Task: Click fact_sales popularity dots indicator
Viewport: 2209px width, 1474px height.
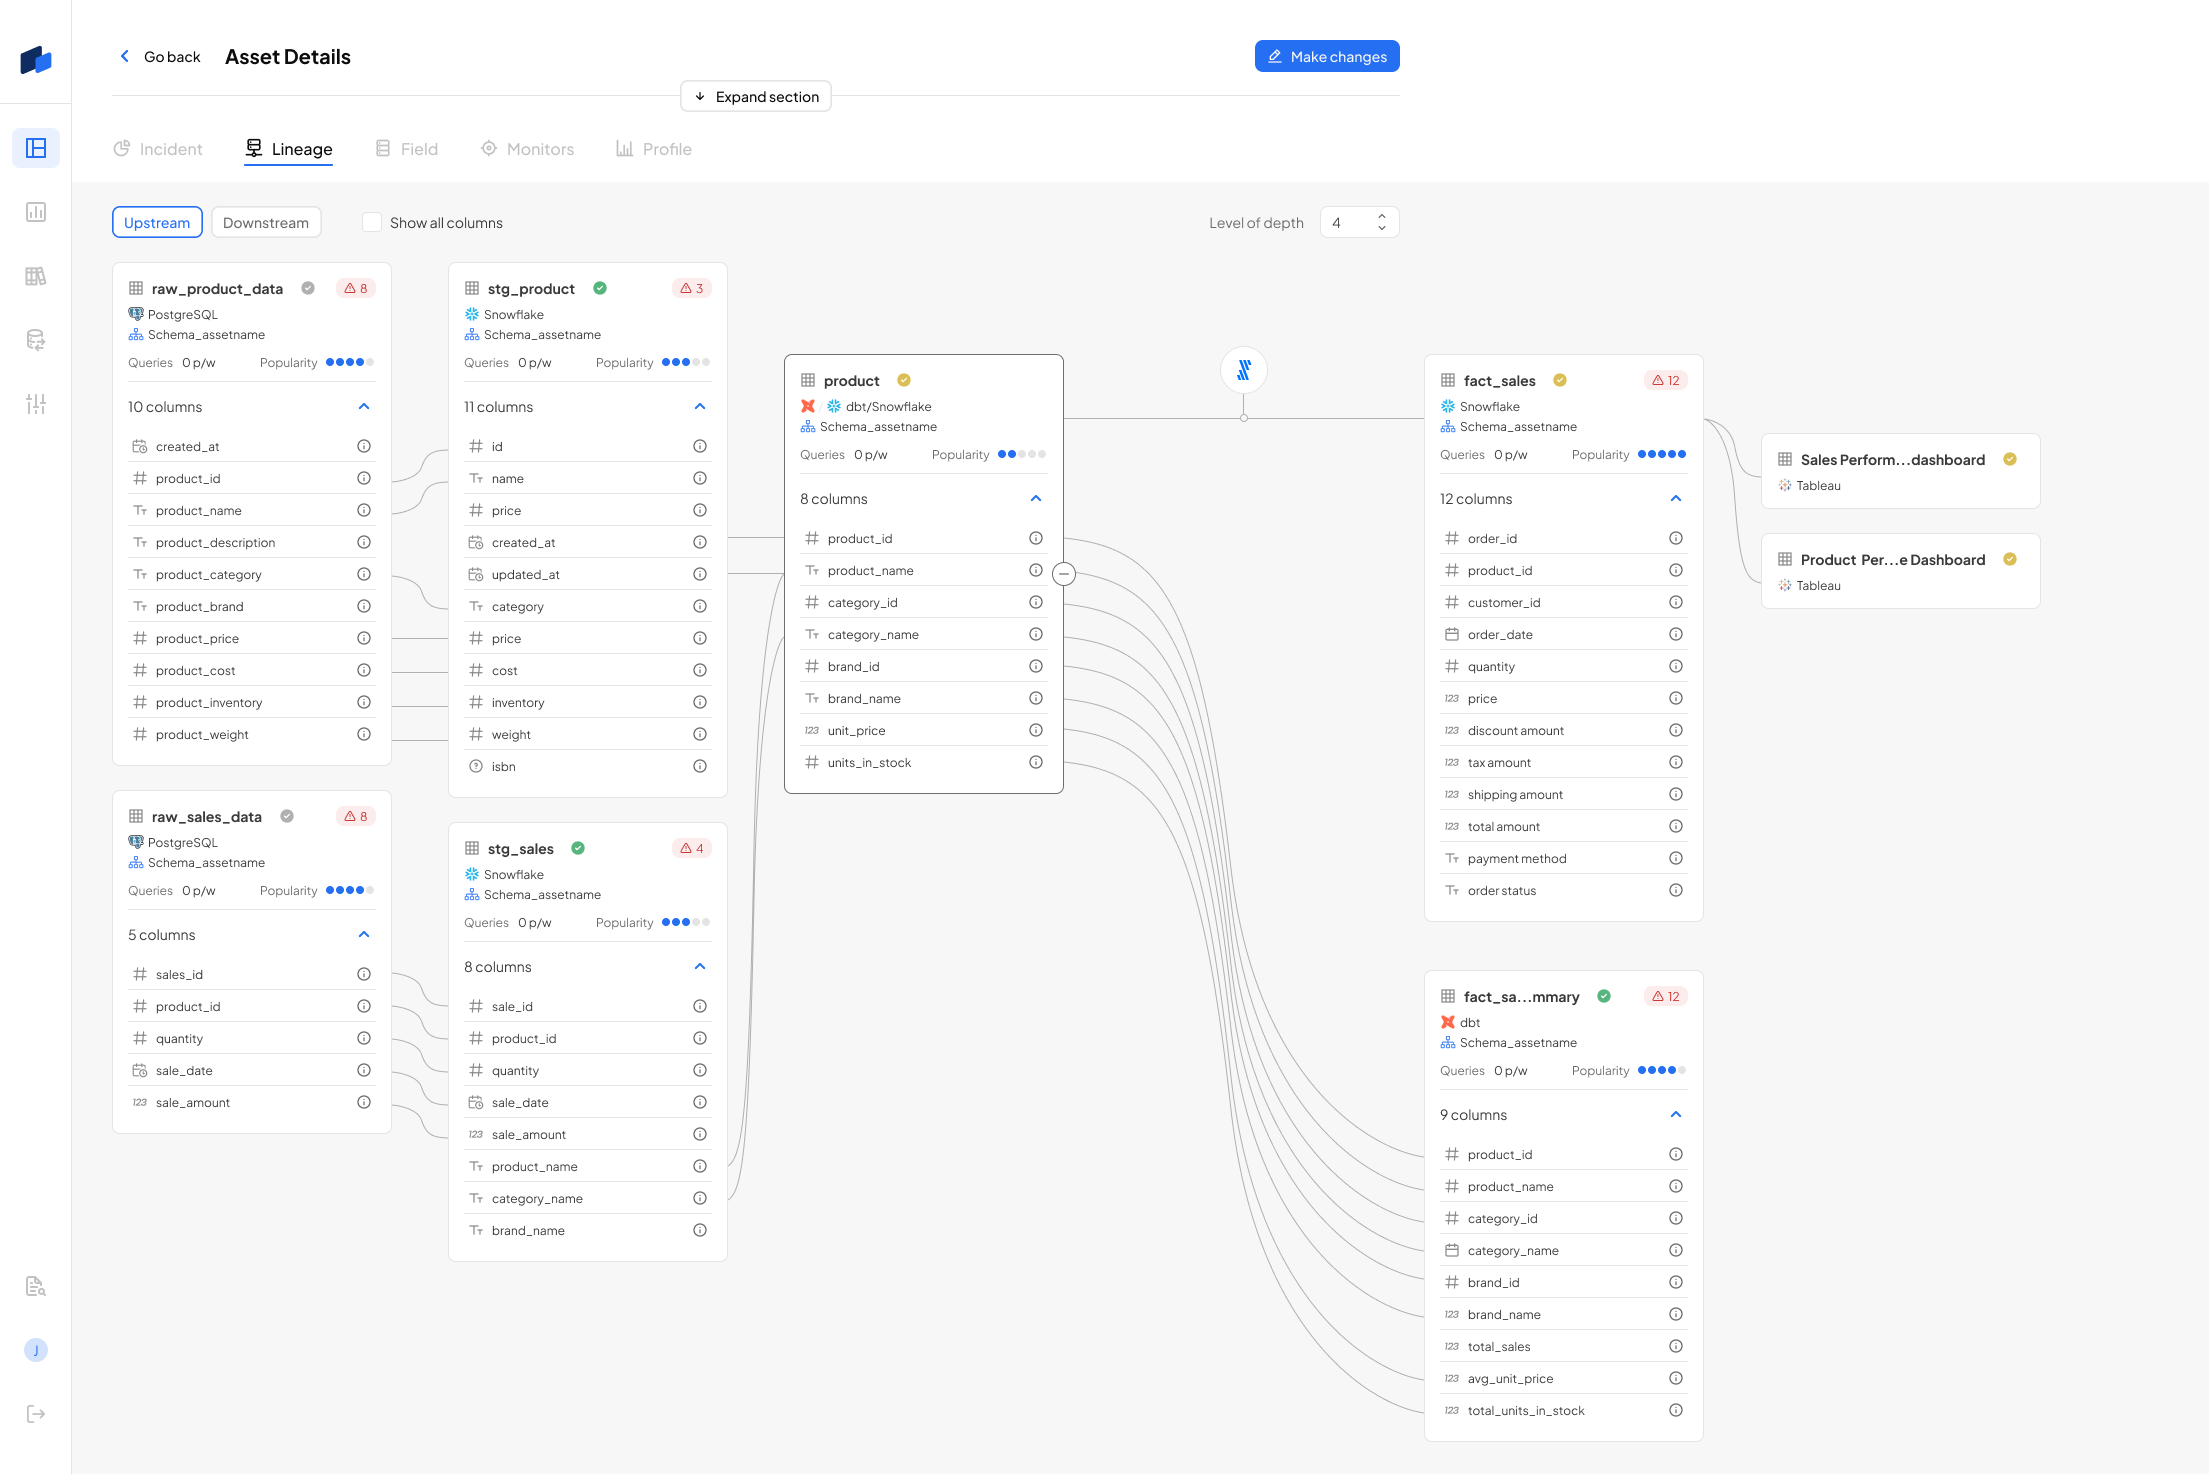Action: click(x=1662, y=454)
